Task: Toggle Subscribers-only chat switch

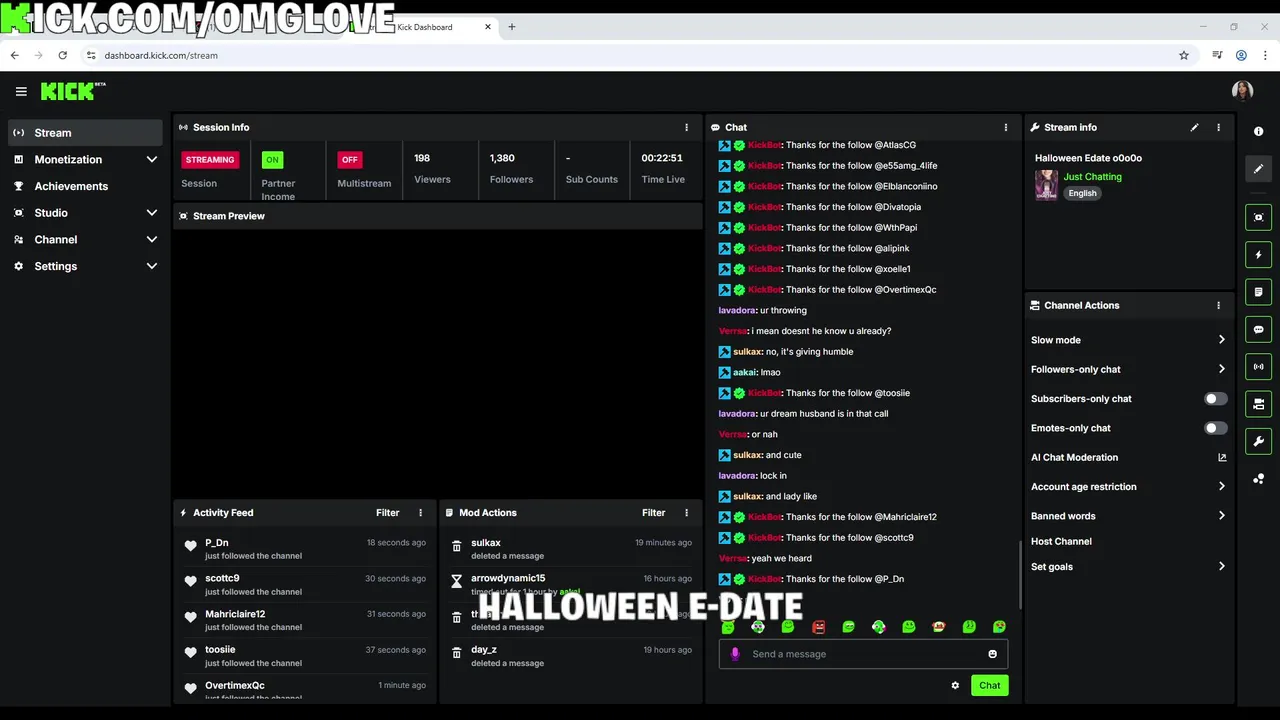Action: coord(1215,398)
